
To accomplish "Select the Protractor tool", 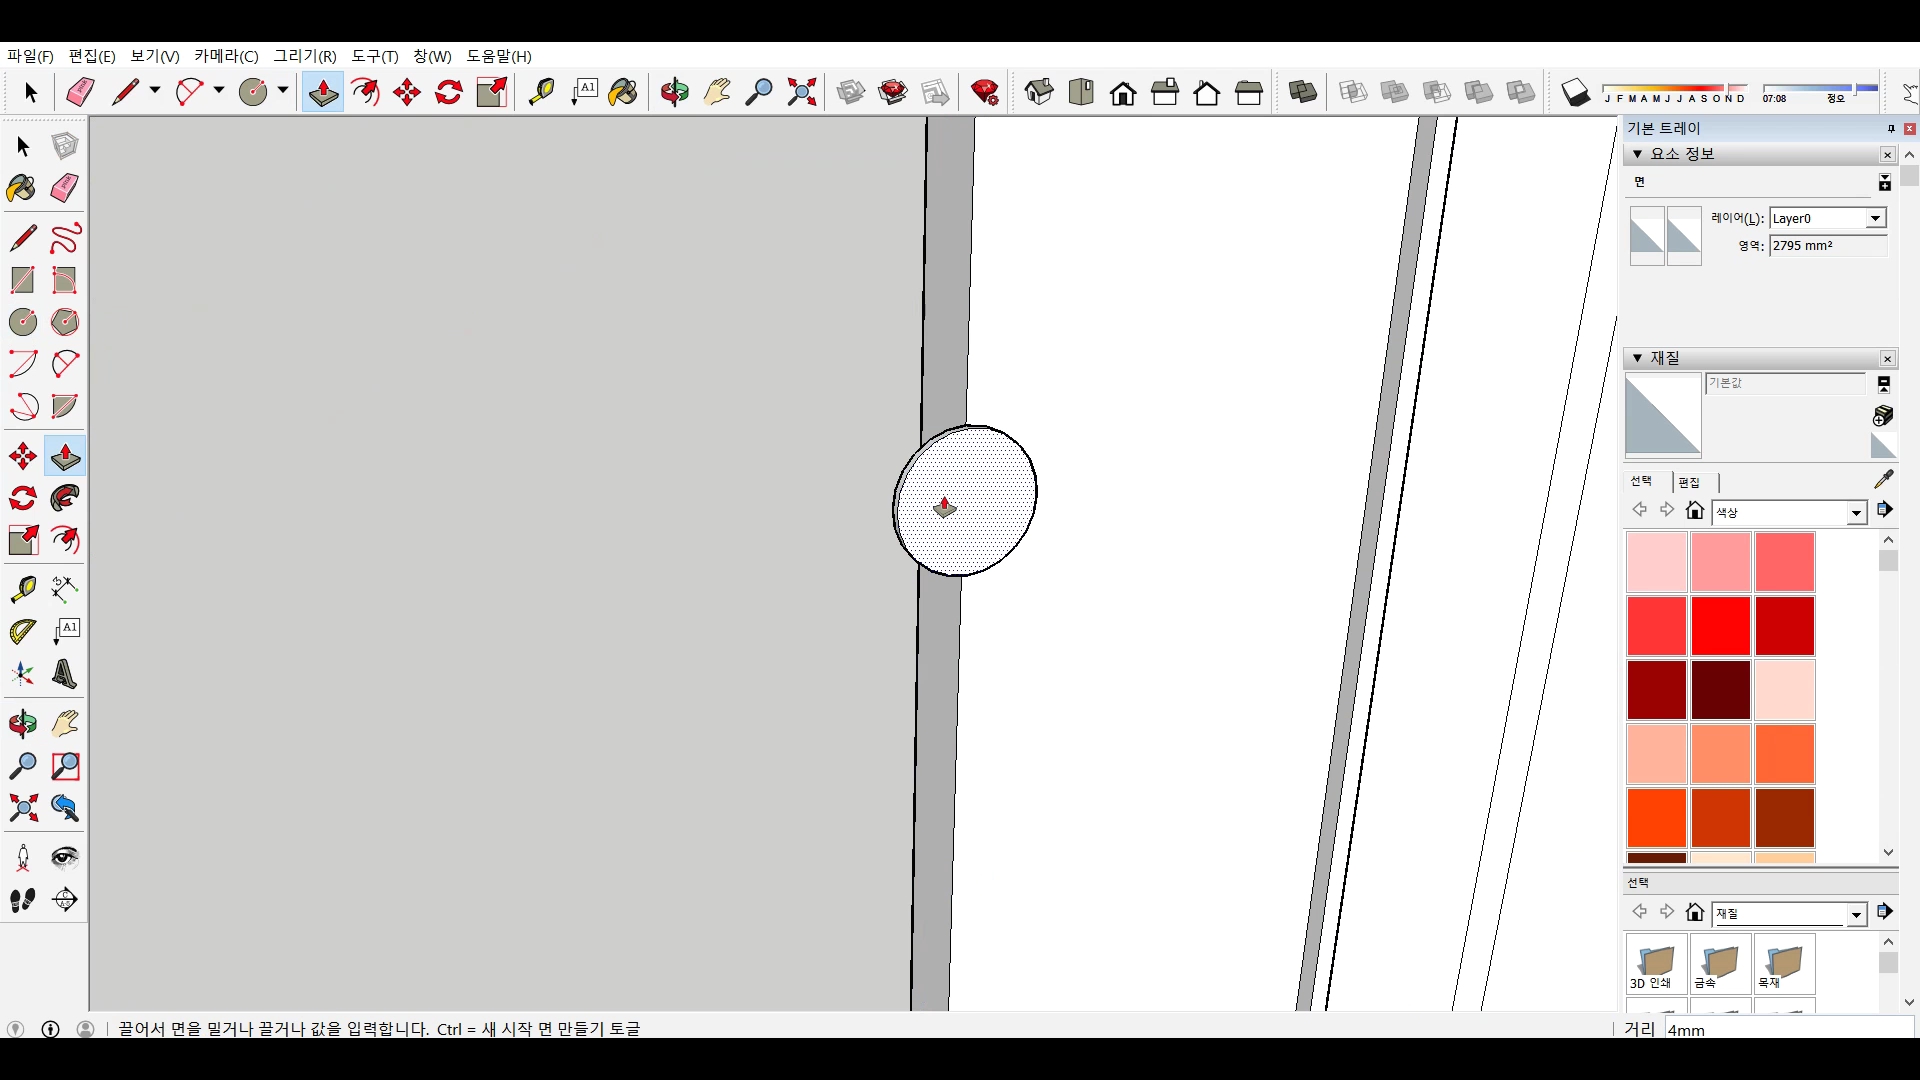I will coord(22,632).
